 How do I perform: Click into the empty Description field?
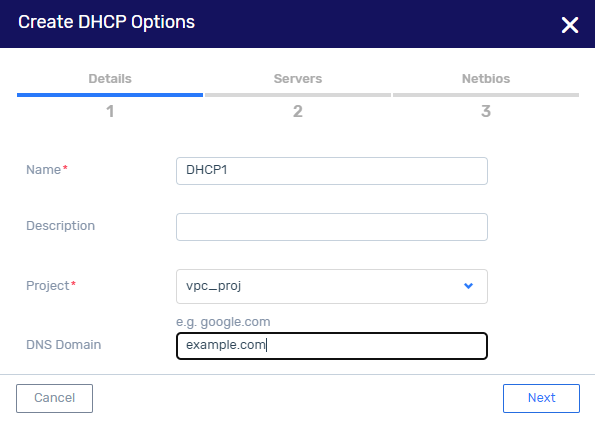point(332,227)
